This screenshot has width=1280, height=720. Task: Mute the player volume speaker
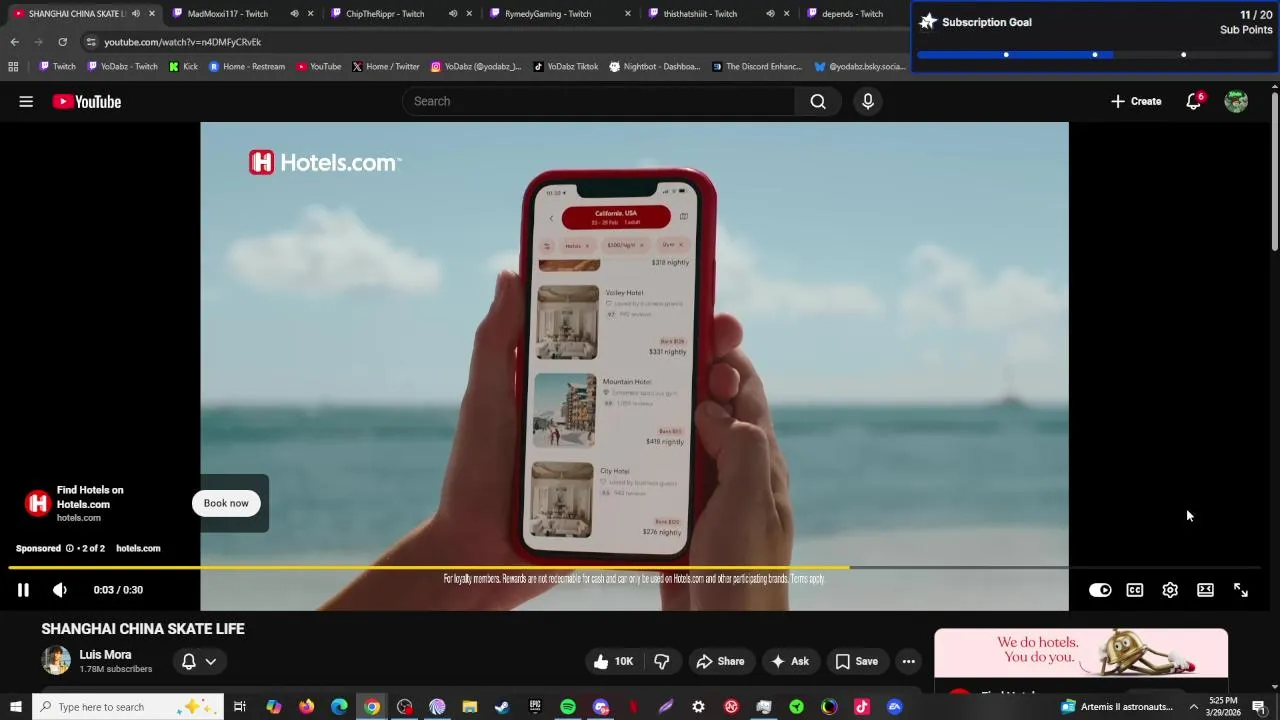pyautogui.click(x=60, y=590)
